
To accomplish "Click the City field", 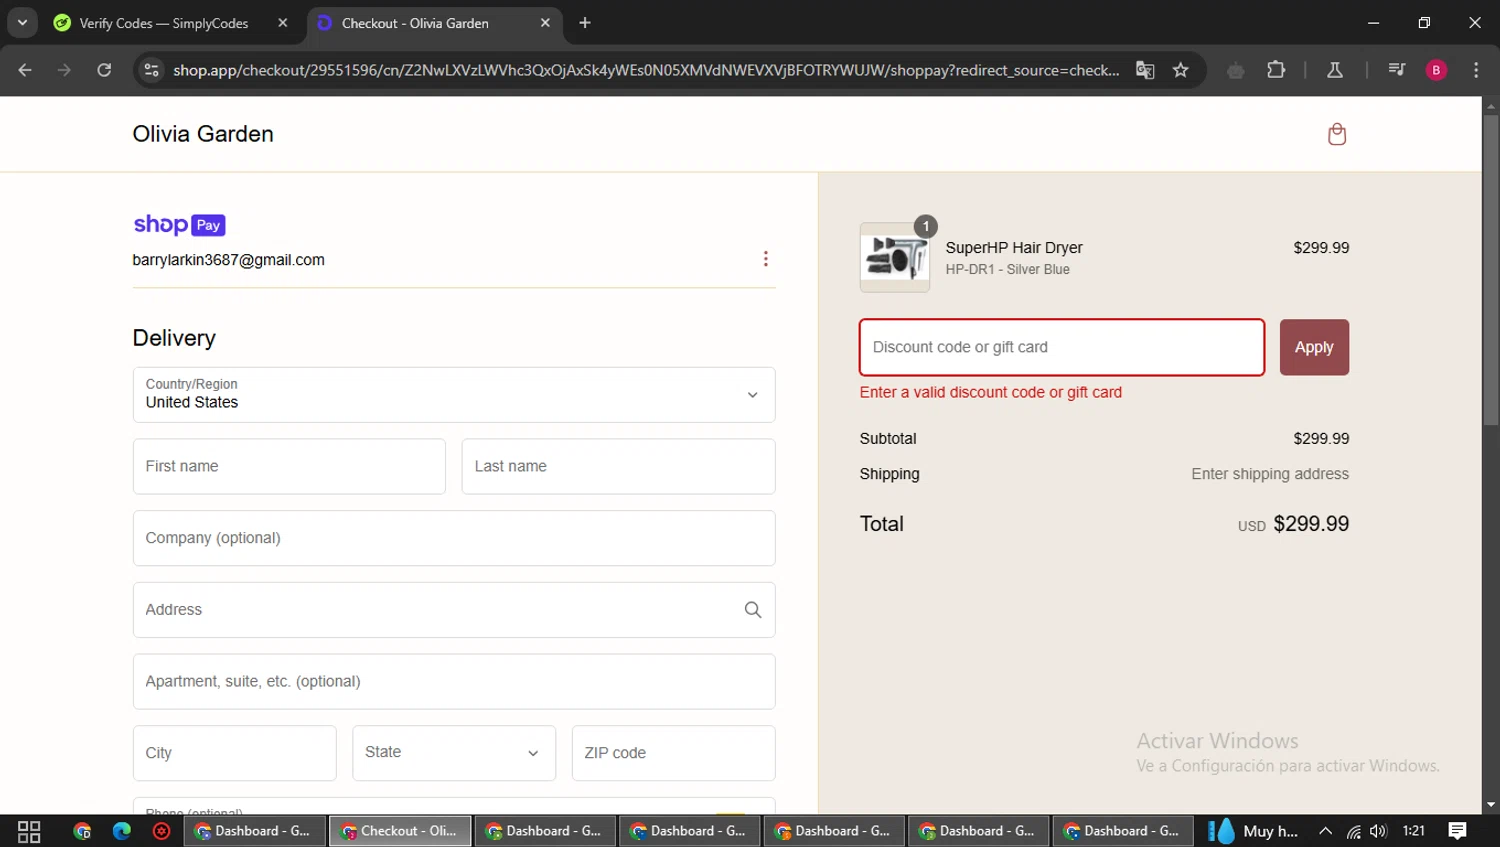I will pos(234,753).
